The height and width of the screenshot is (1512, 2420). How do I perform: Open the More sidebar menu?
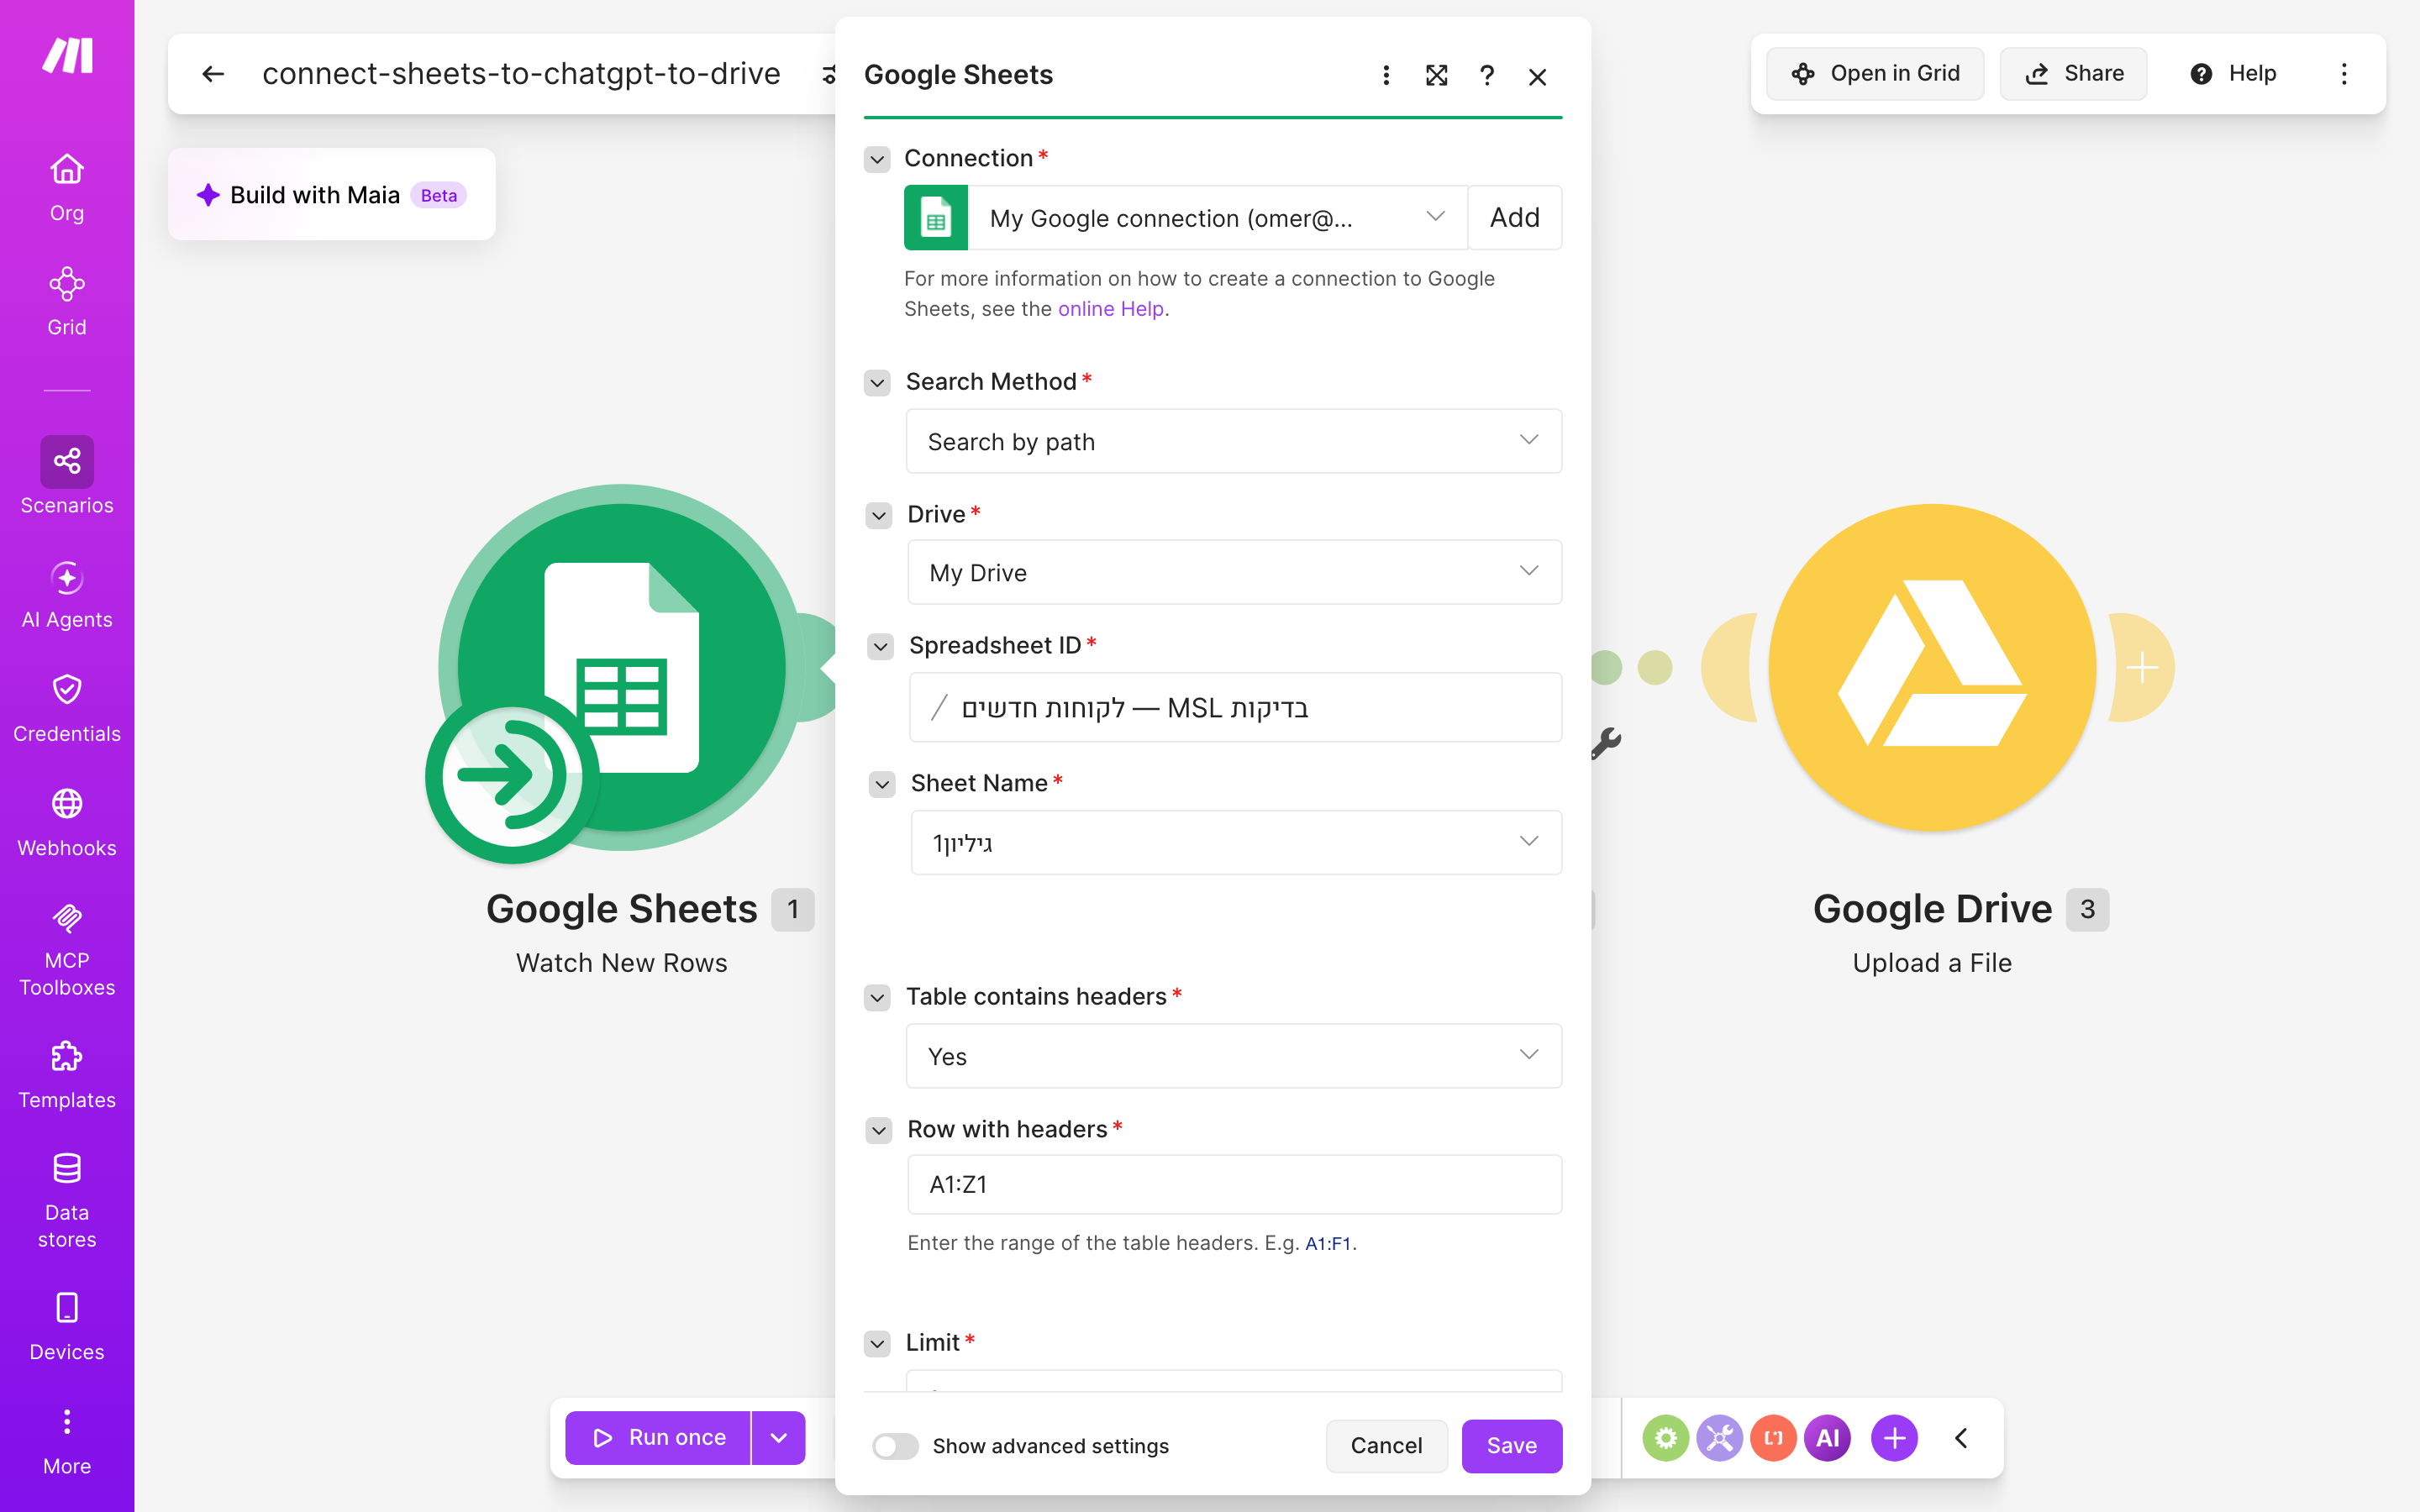pos(67,1441)
